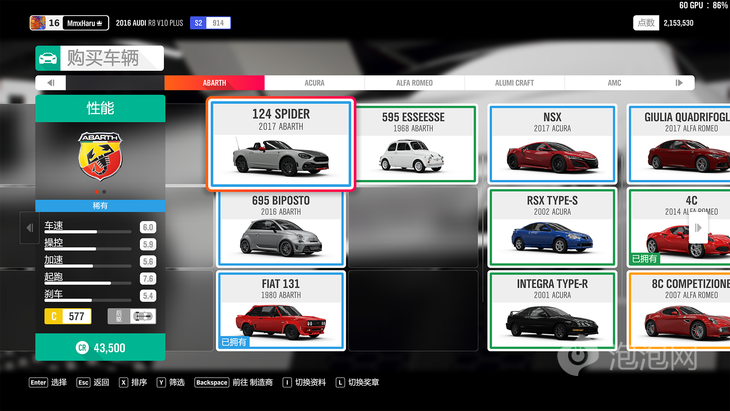Click the Enter key hint icon
Image resolution: width=730 pixels, height=411 pixels.
[38, 382]
